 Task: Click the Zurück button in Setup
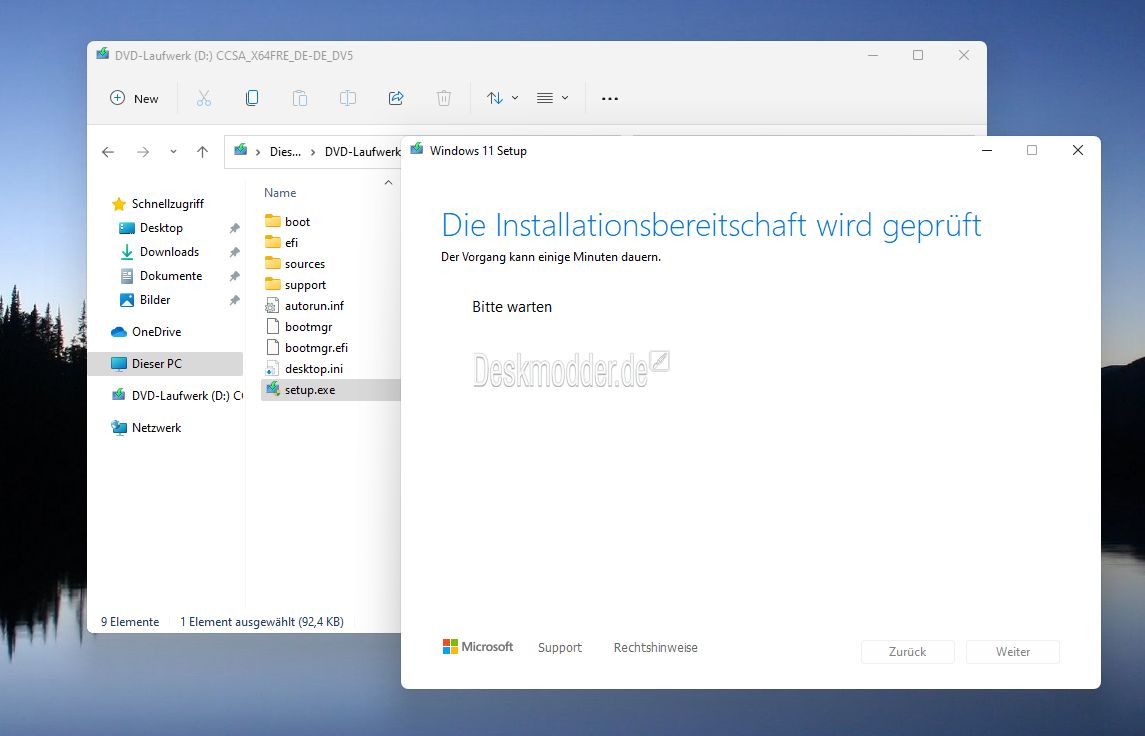[x=908, y=652]
